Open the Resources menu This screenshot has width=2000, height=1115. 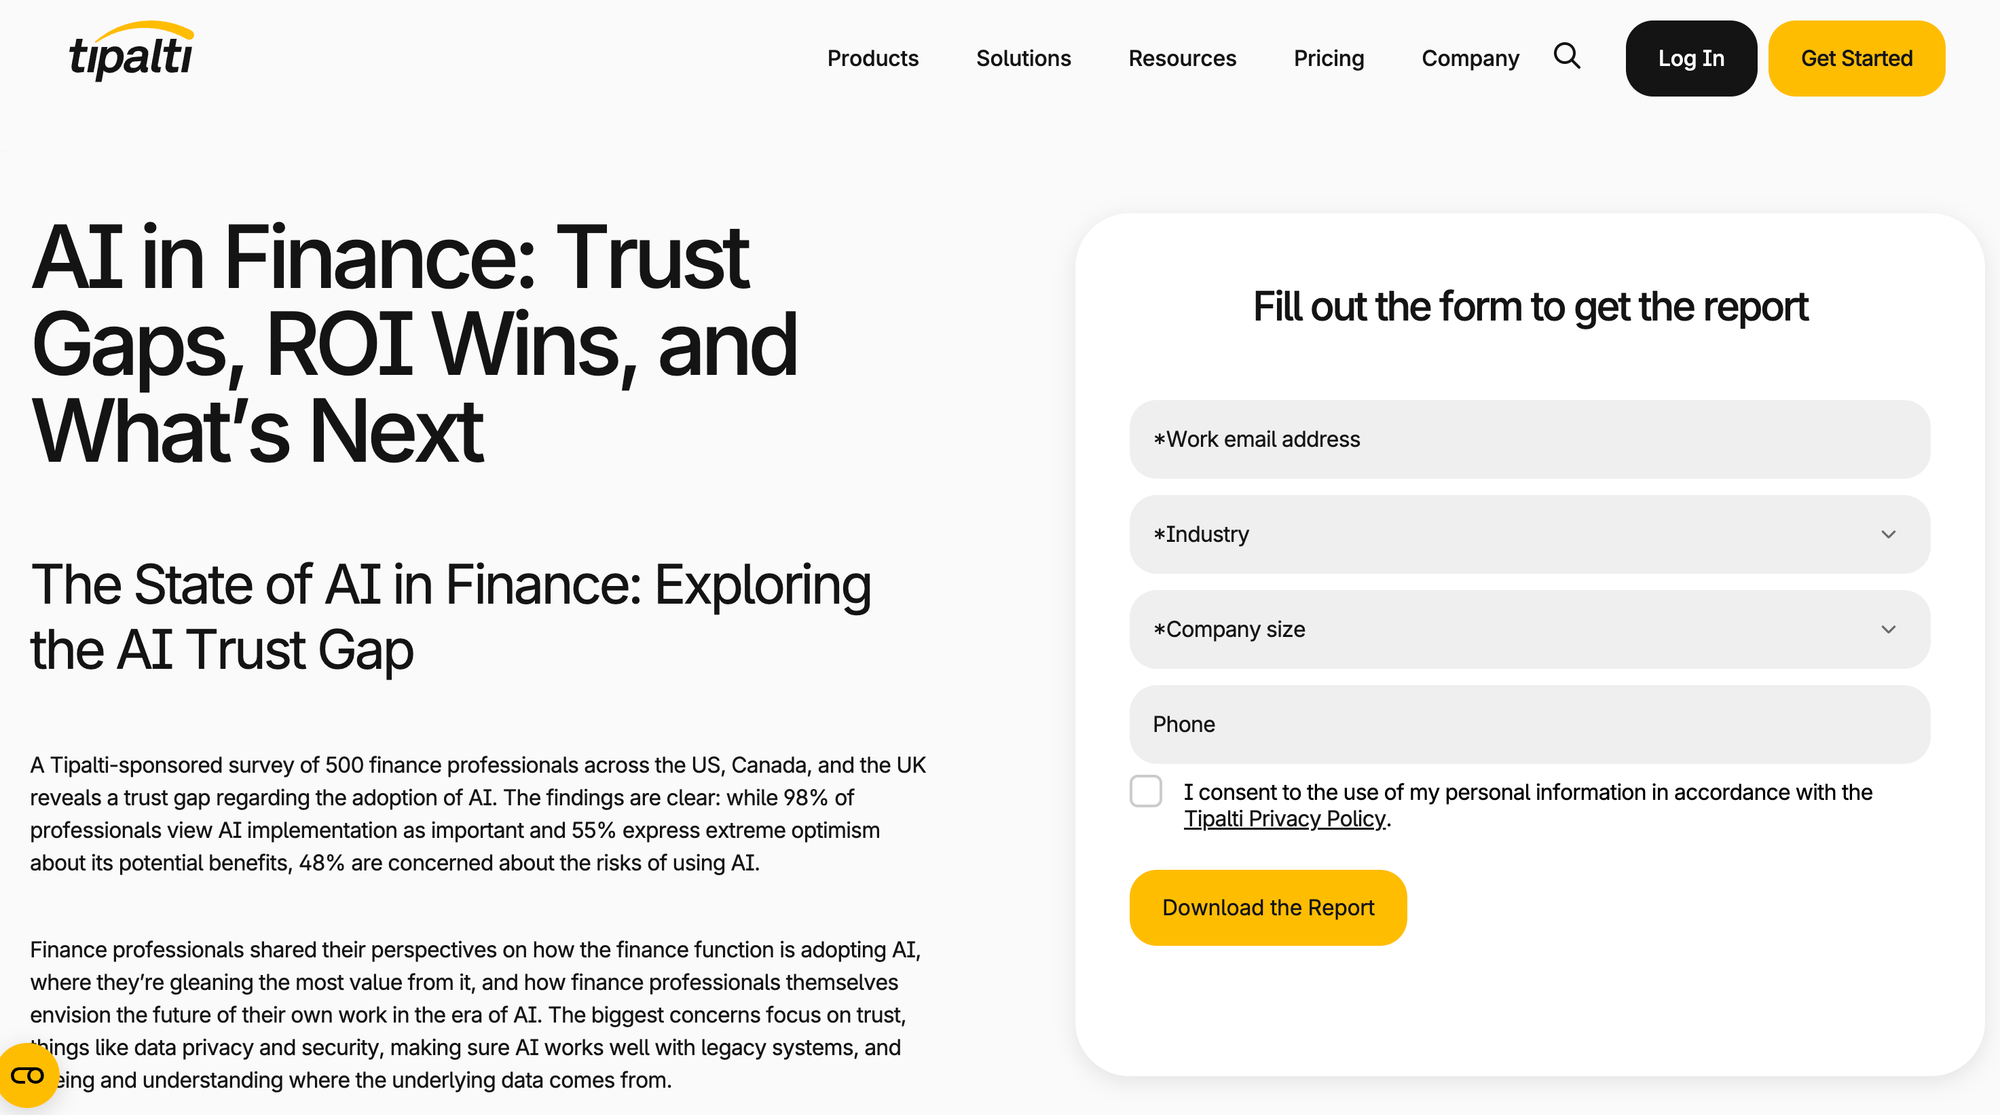[1182, 59]
